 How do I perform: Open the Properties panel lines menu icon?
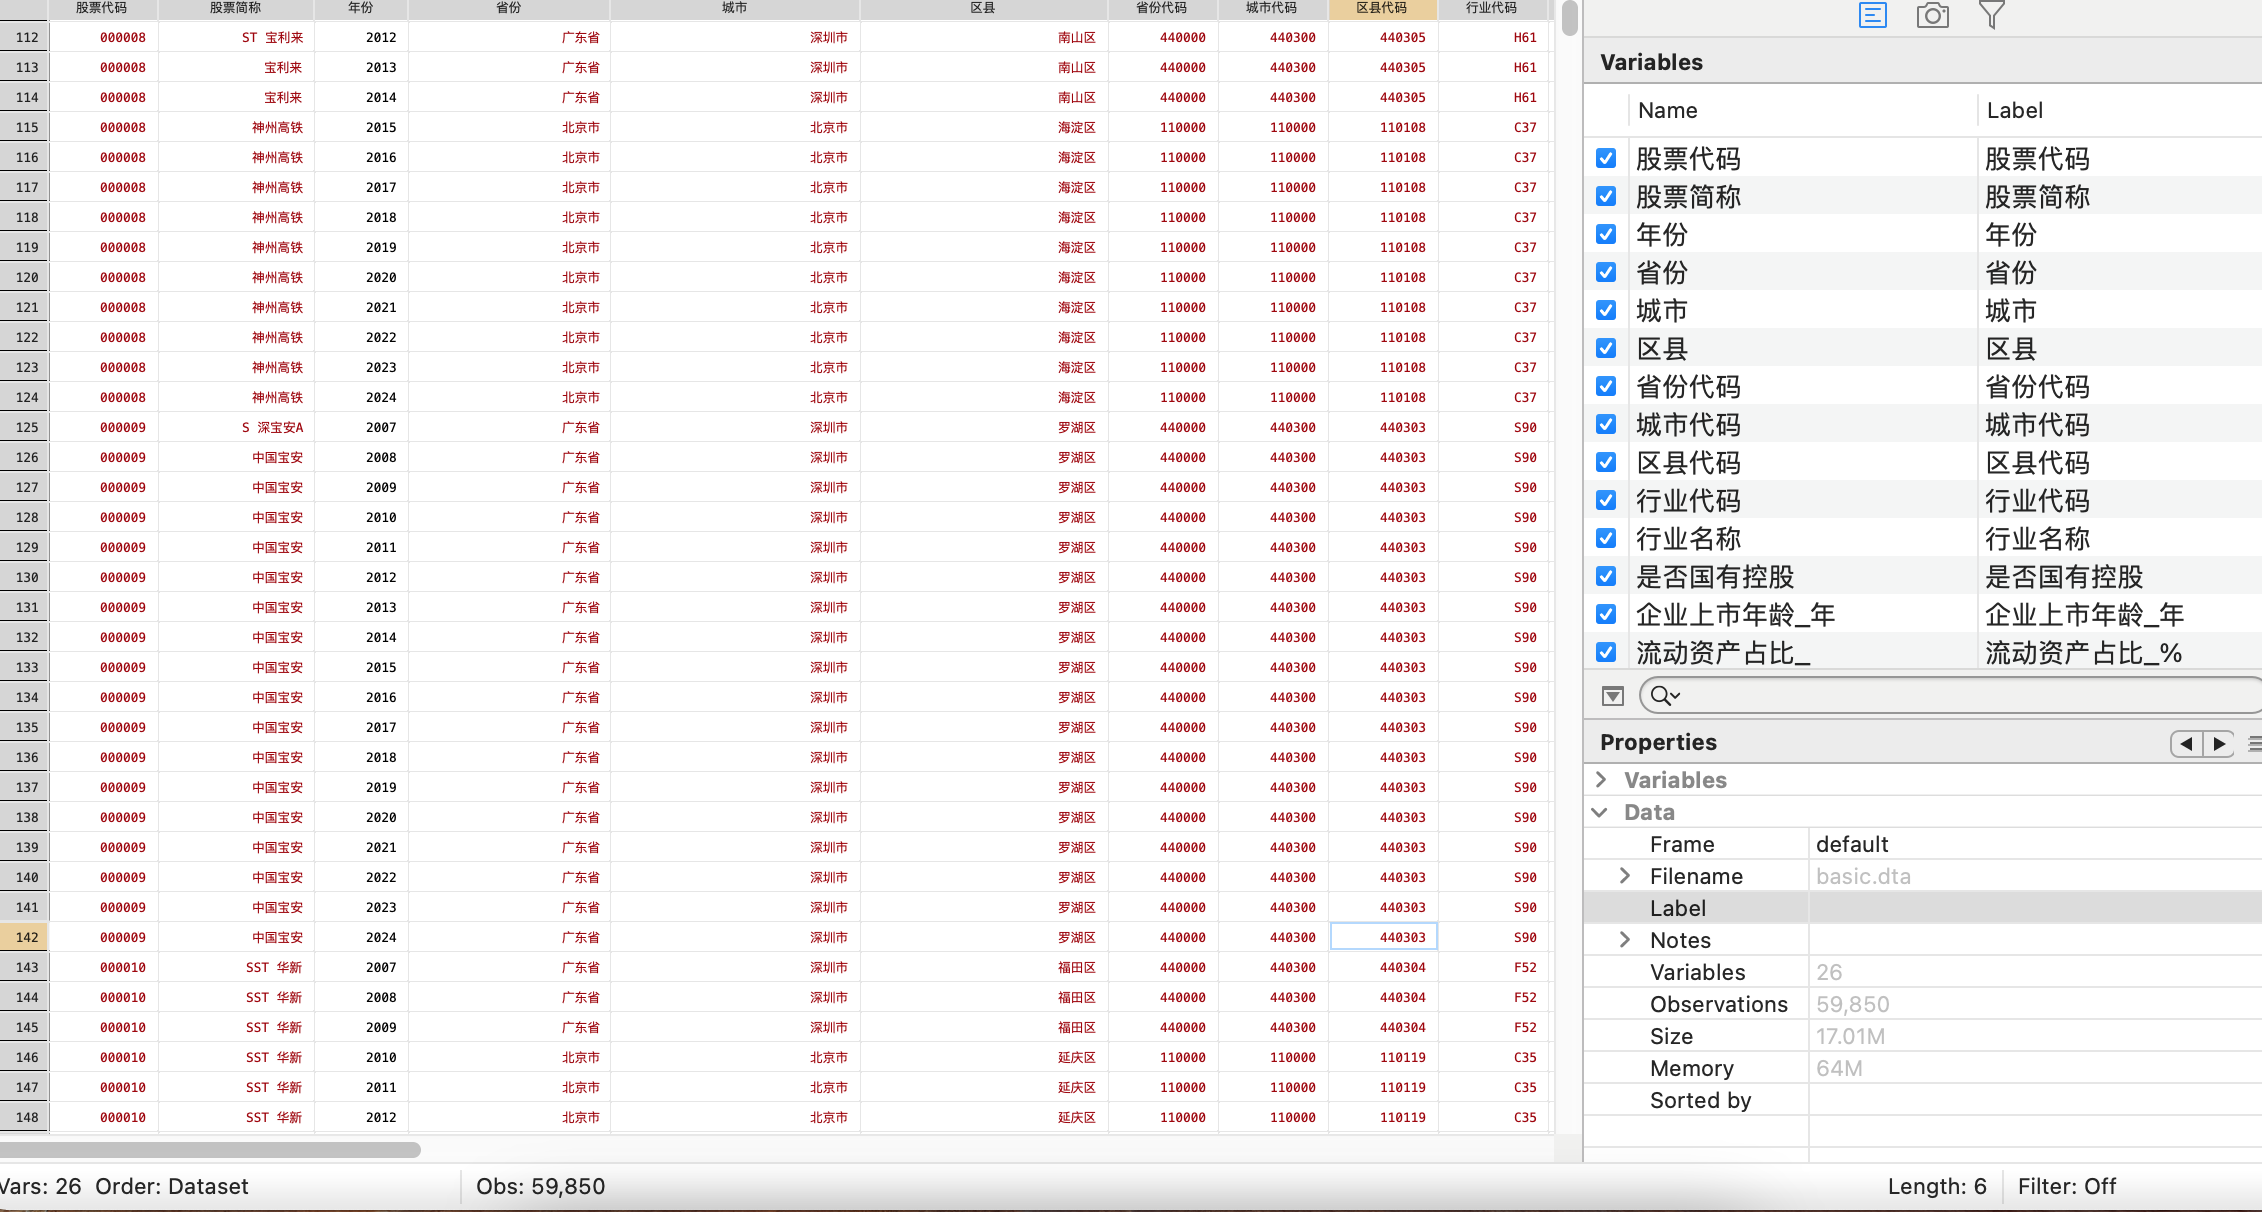2254,743
